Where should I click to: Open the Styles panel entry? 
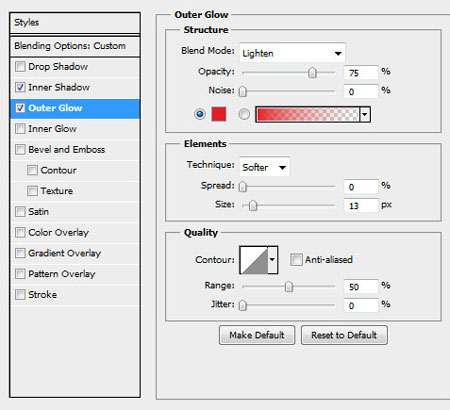[x=75, y=23]
